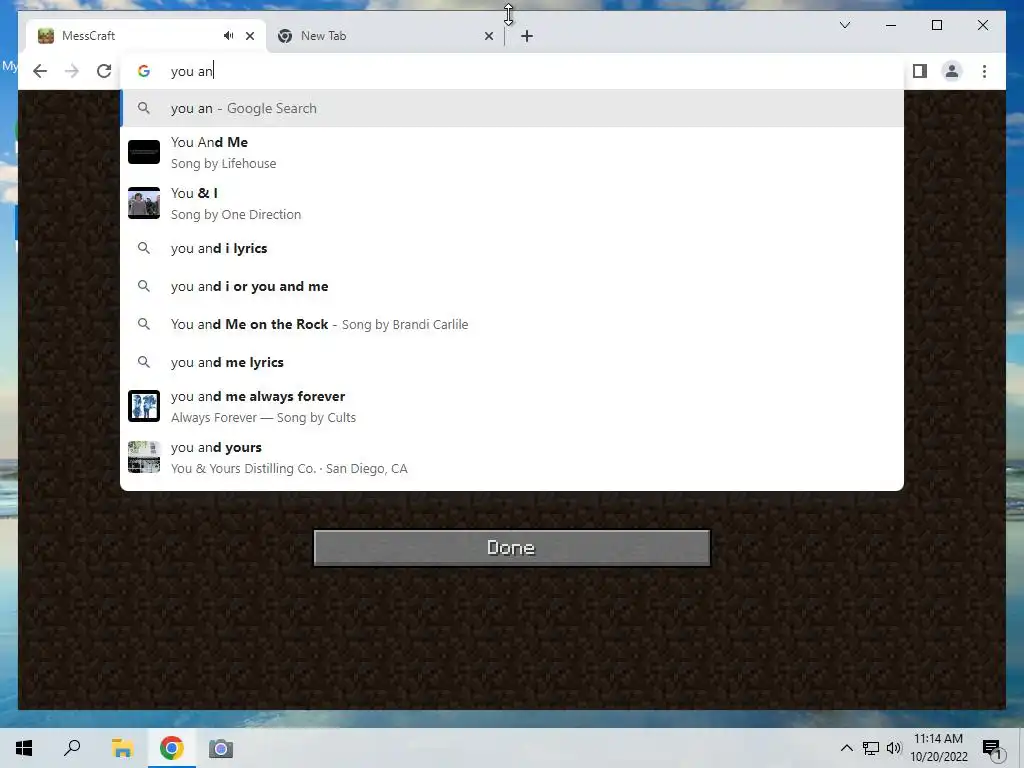Pick 'You and Me on the Rock' suggestion

click(512, 324)
